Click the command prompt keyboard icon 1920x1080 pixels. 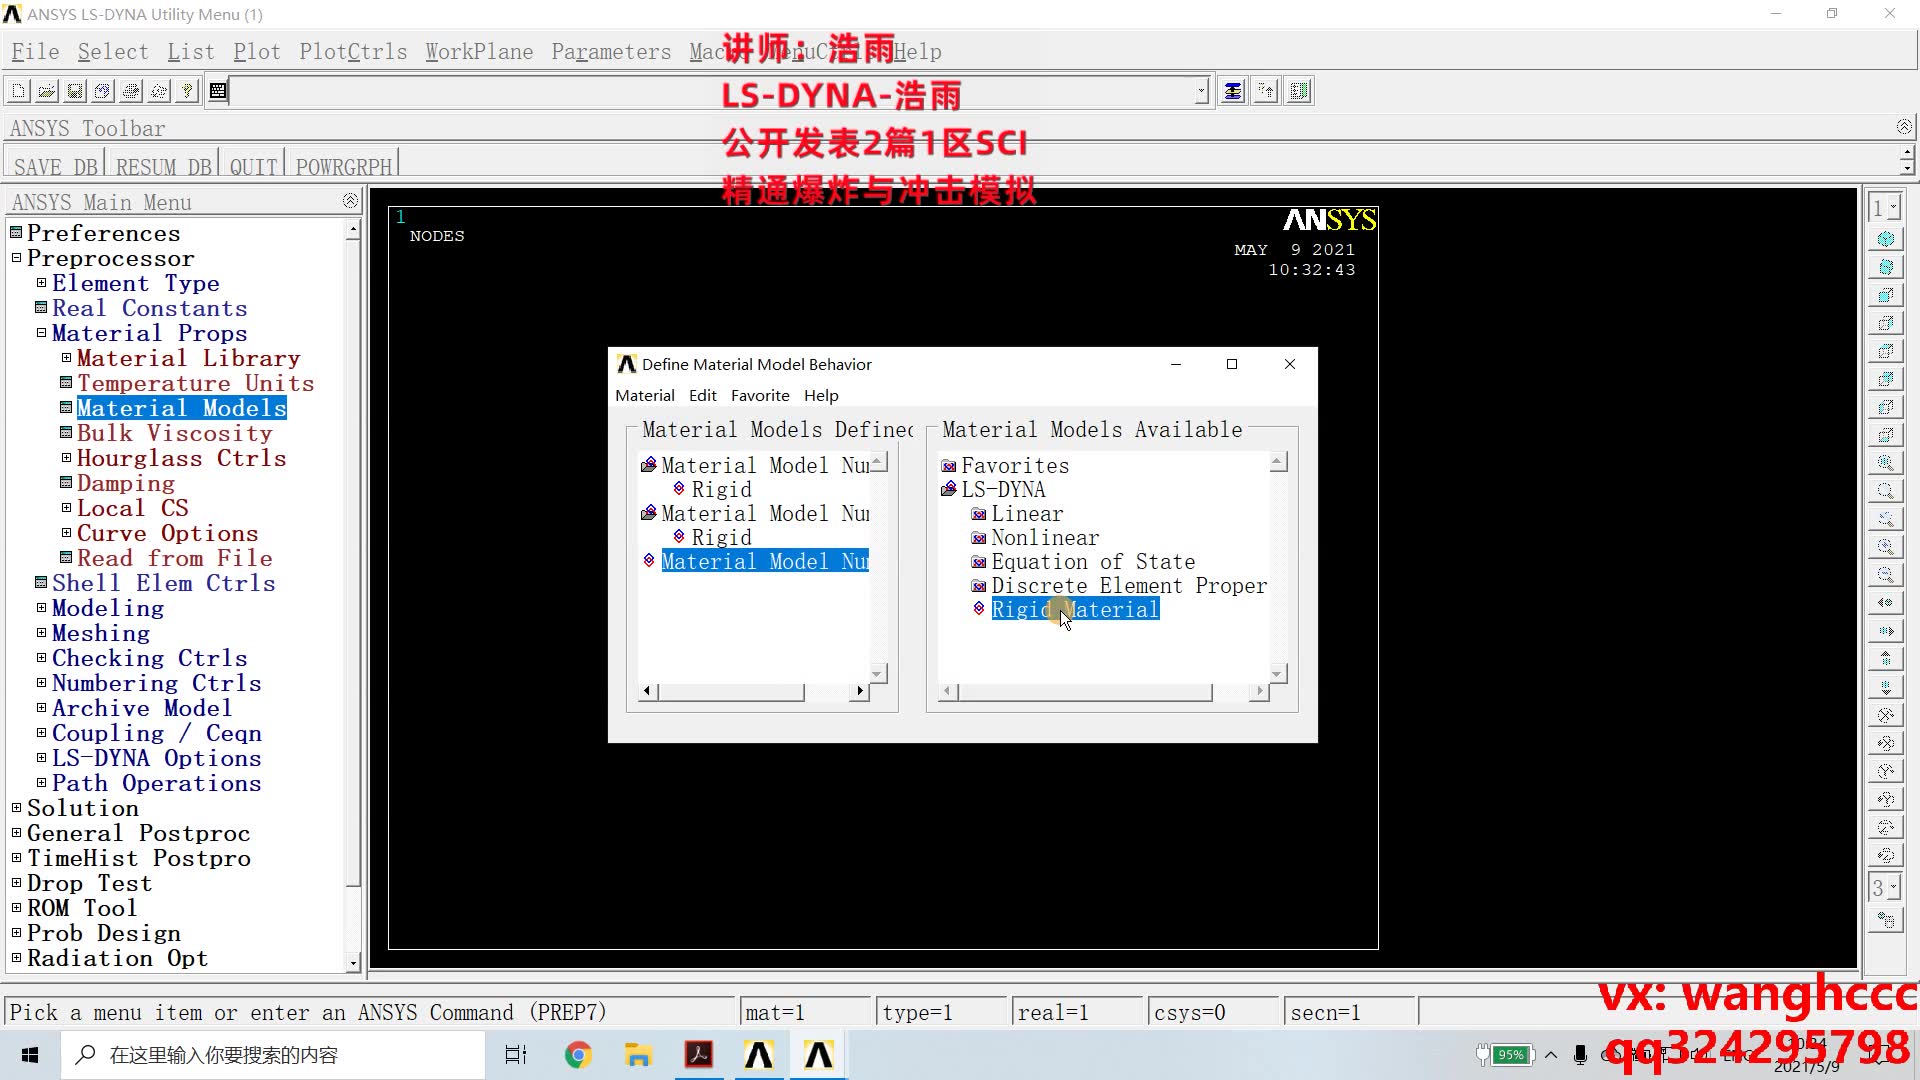click(218, 91)
